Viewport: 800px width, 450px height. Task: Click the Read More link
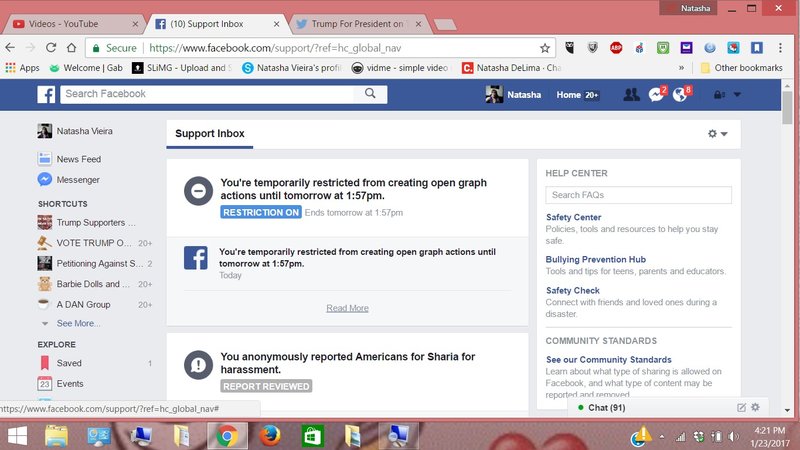(347, 308)
